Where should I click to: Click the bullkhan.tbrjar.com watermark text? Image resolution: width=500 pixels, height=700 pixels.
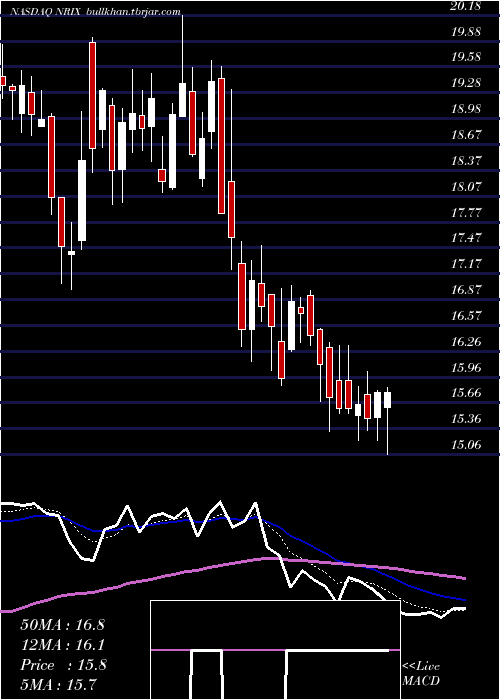click(x=131, y=12)
